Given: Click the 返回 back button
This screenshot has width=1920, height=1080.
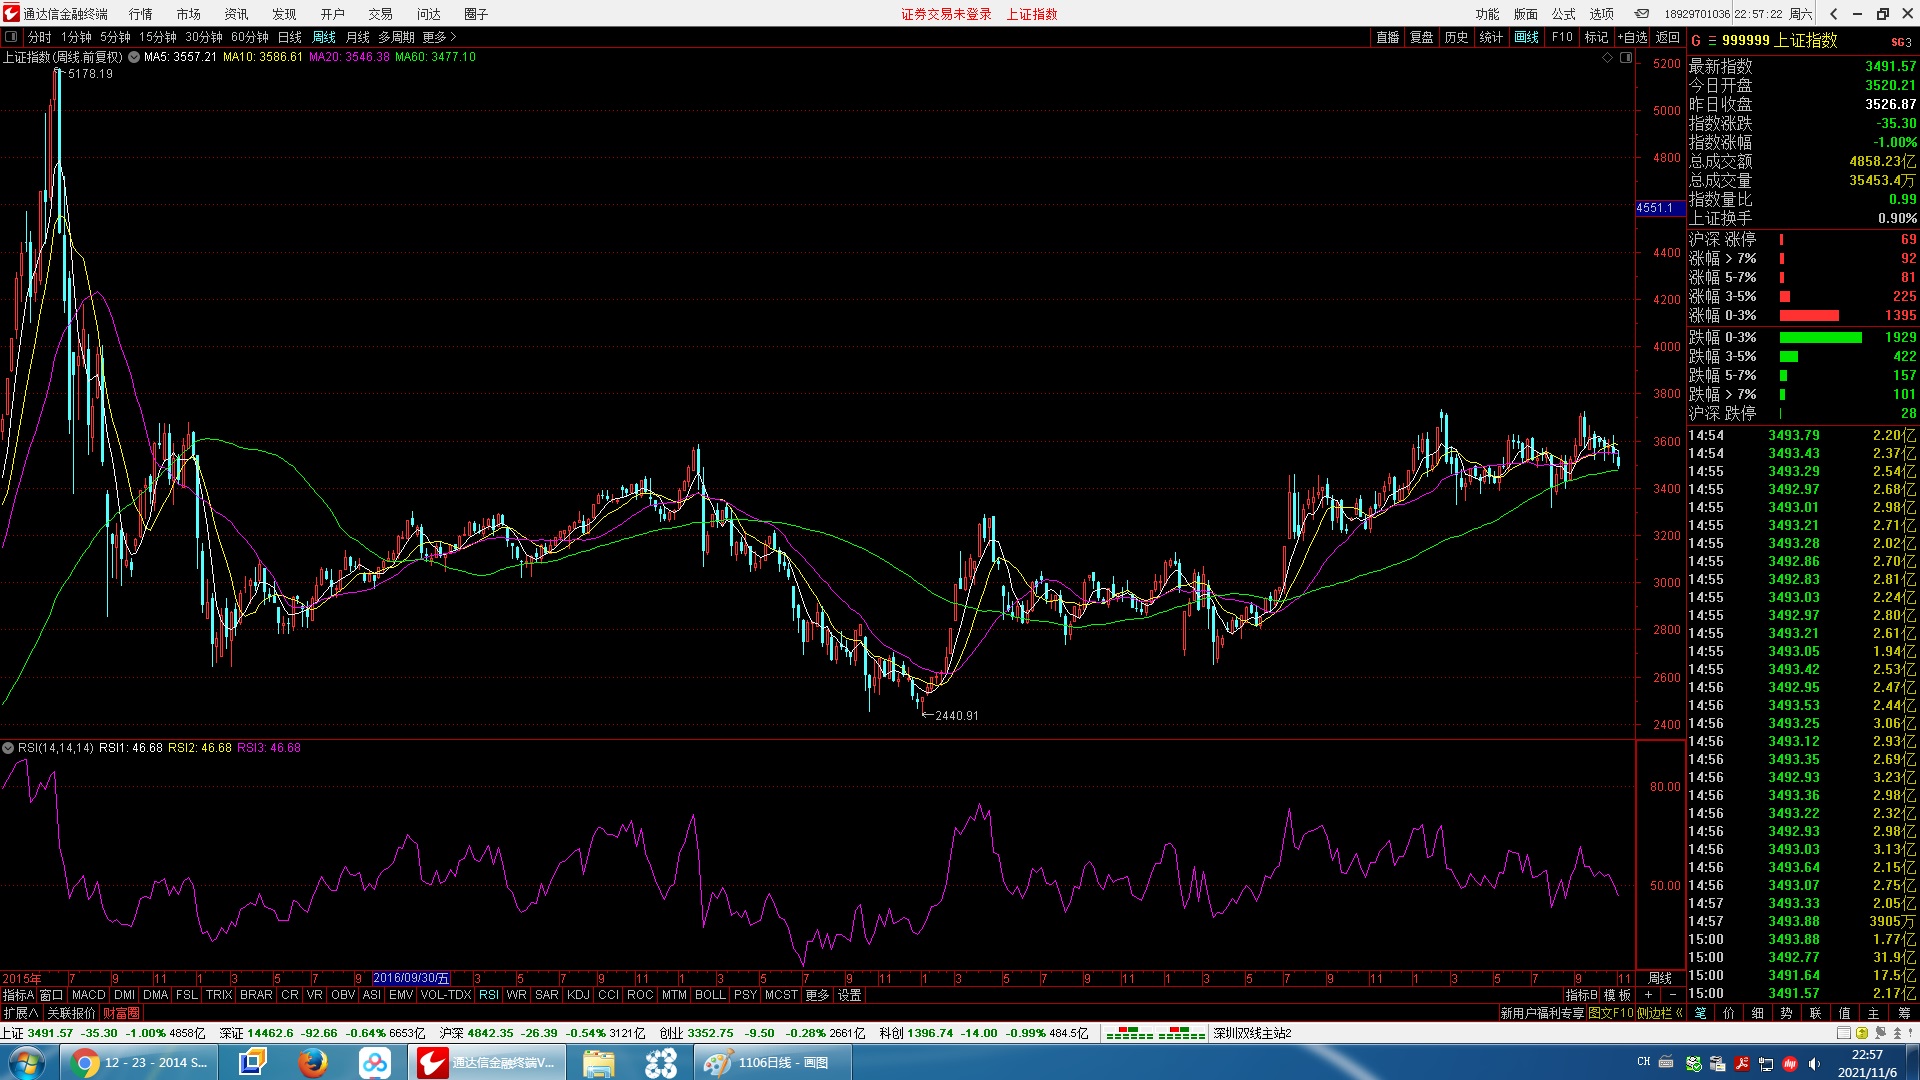Looking at the screenshot, I should pyautogui.click(x=1667, y=37).
